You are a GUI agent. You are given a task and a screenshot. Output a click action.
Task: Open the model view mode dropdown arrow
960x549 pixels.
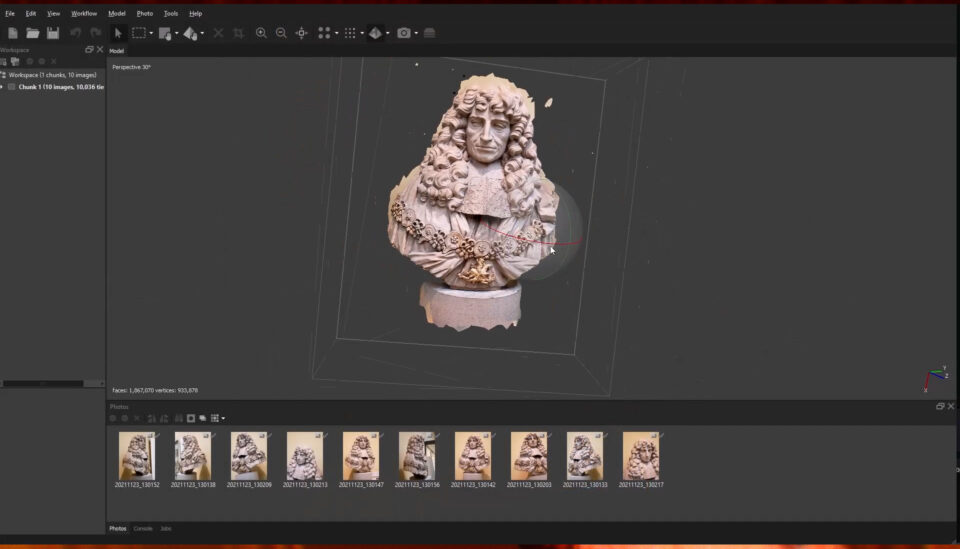[x=388, y=33]
